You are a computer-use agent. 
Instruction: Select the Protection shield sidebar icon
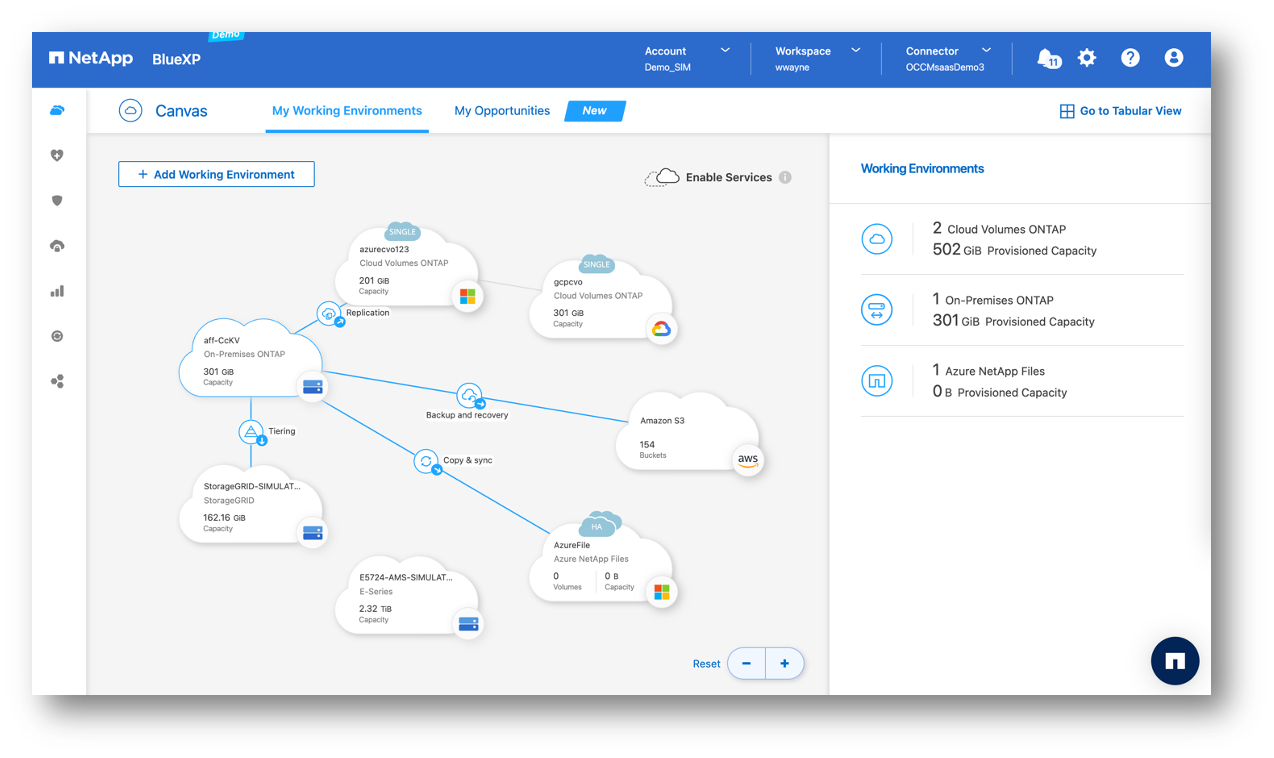click(x=58, y=200)
